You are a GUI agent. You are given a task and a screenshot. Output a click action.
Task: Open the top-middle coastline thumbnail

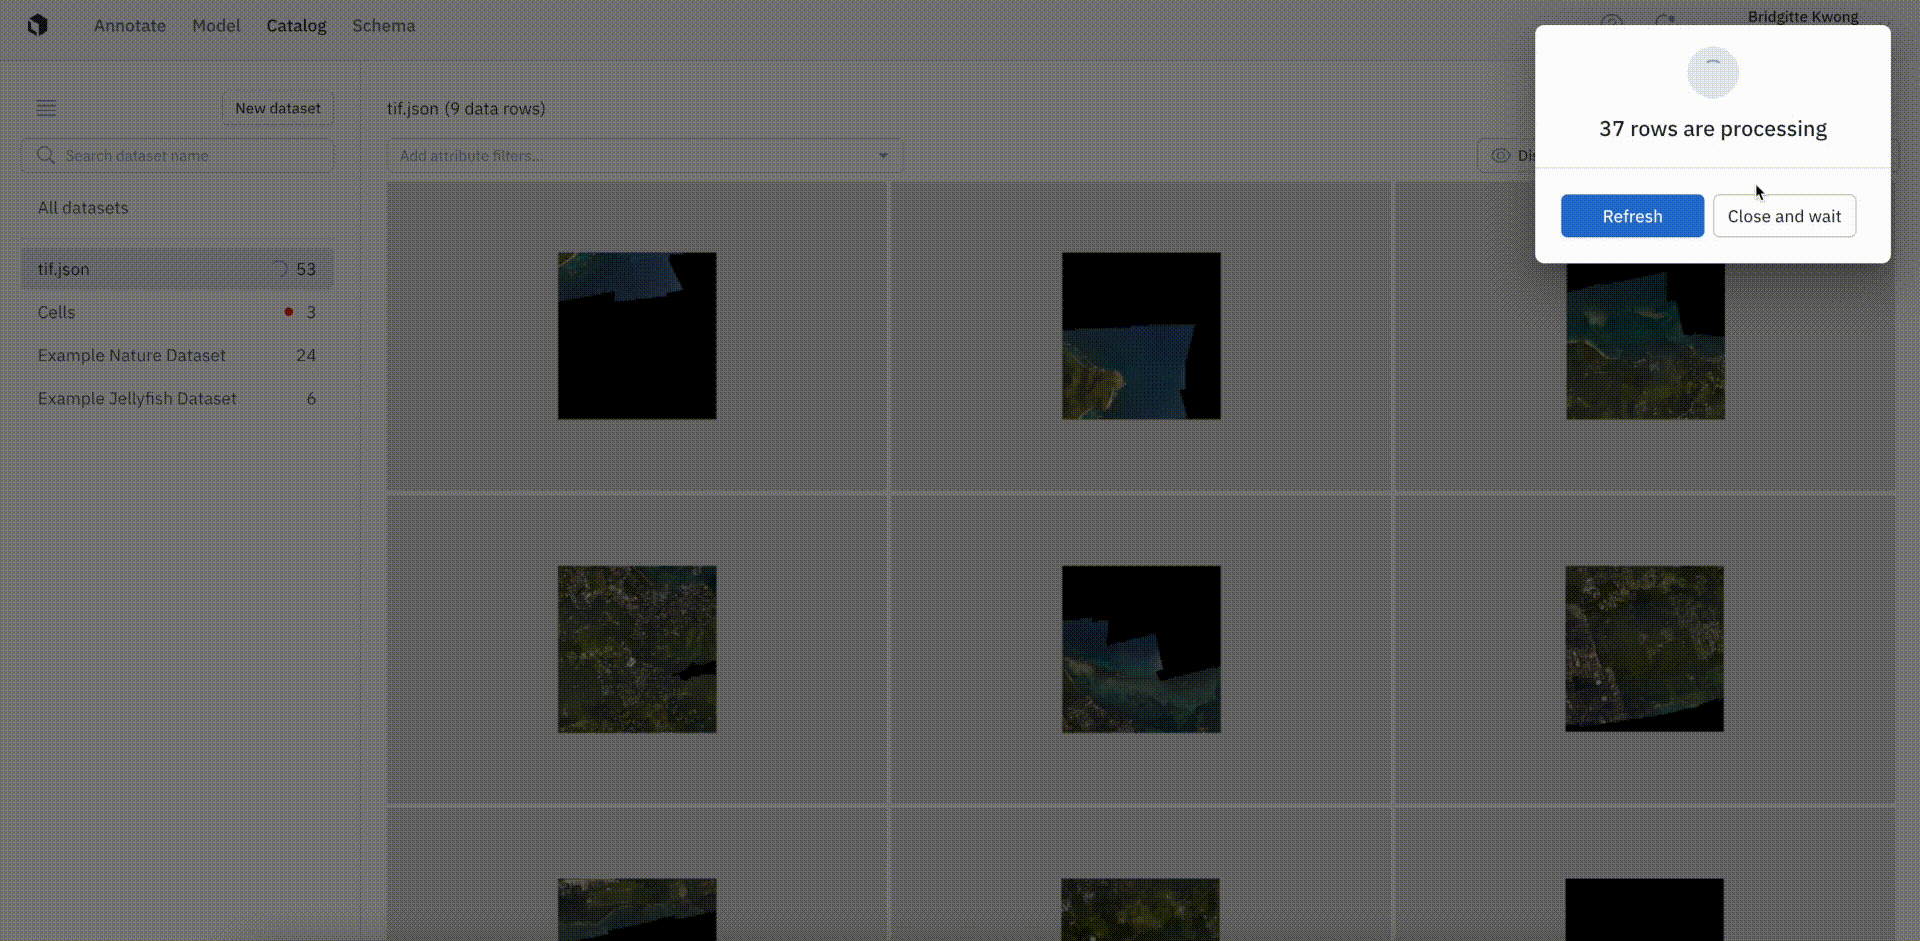point(1141,336)
